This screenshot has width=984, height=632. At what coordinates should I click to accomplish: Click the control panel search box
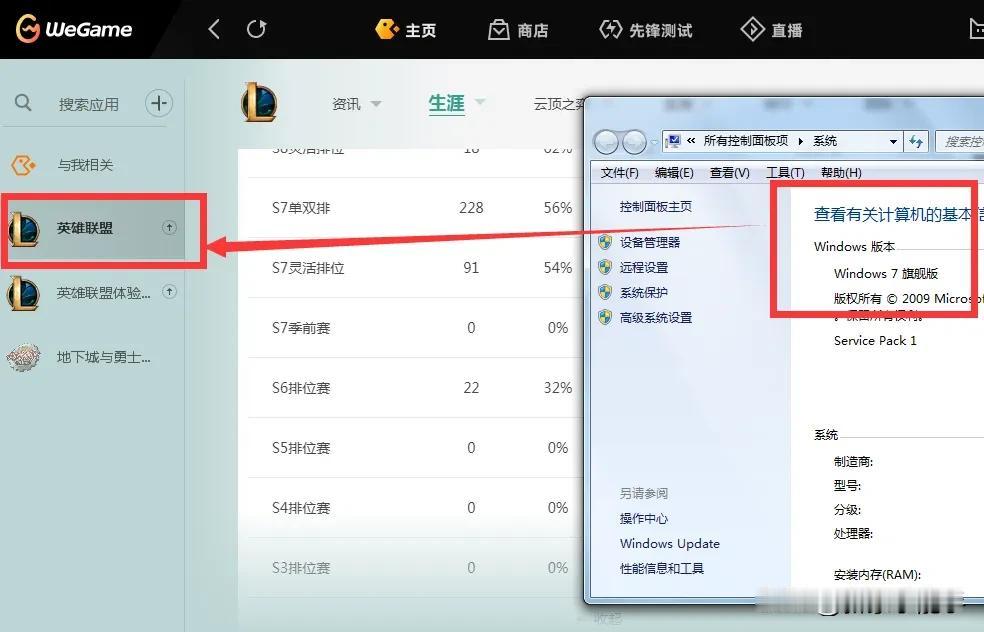click(960, 141)
